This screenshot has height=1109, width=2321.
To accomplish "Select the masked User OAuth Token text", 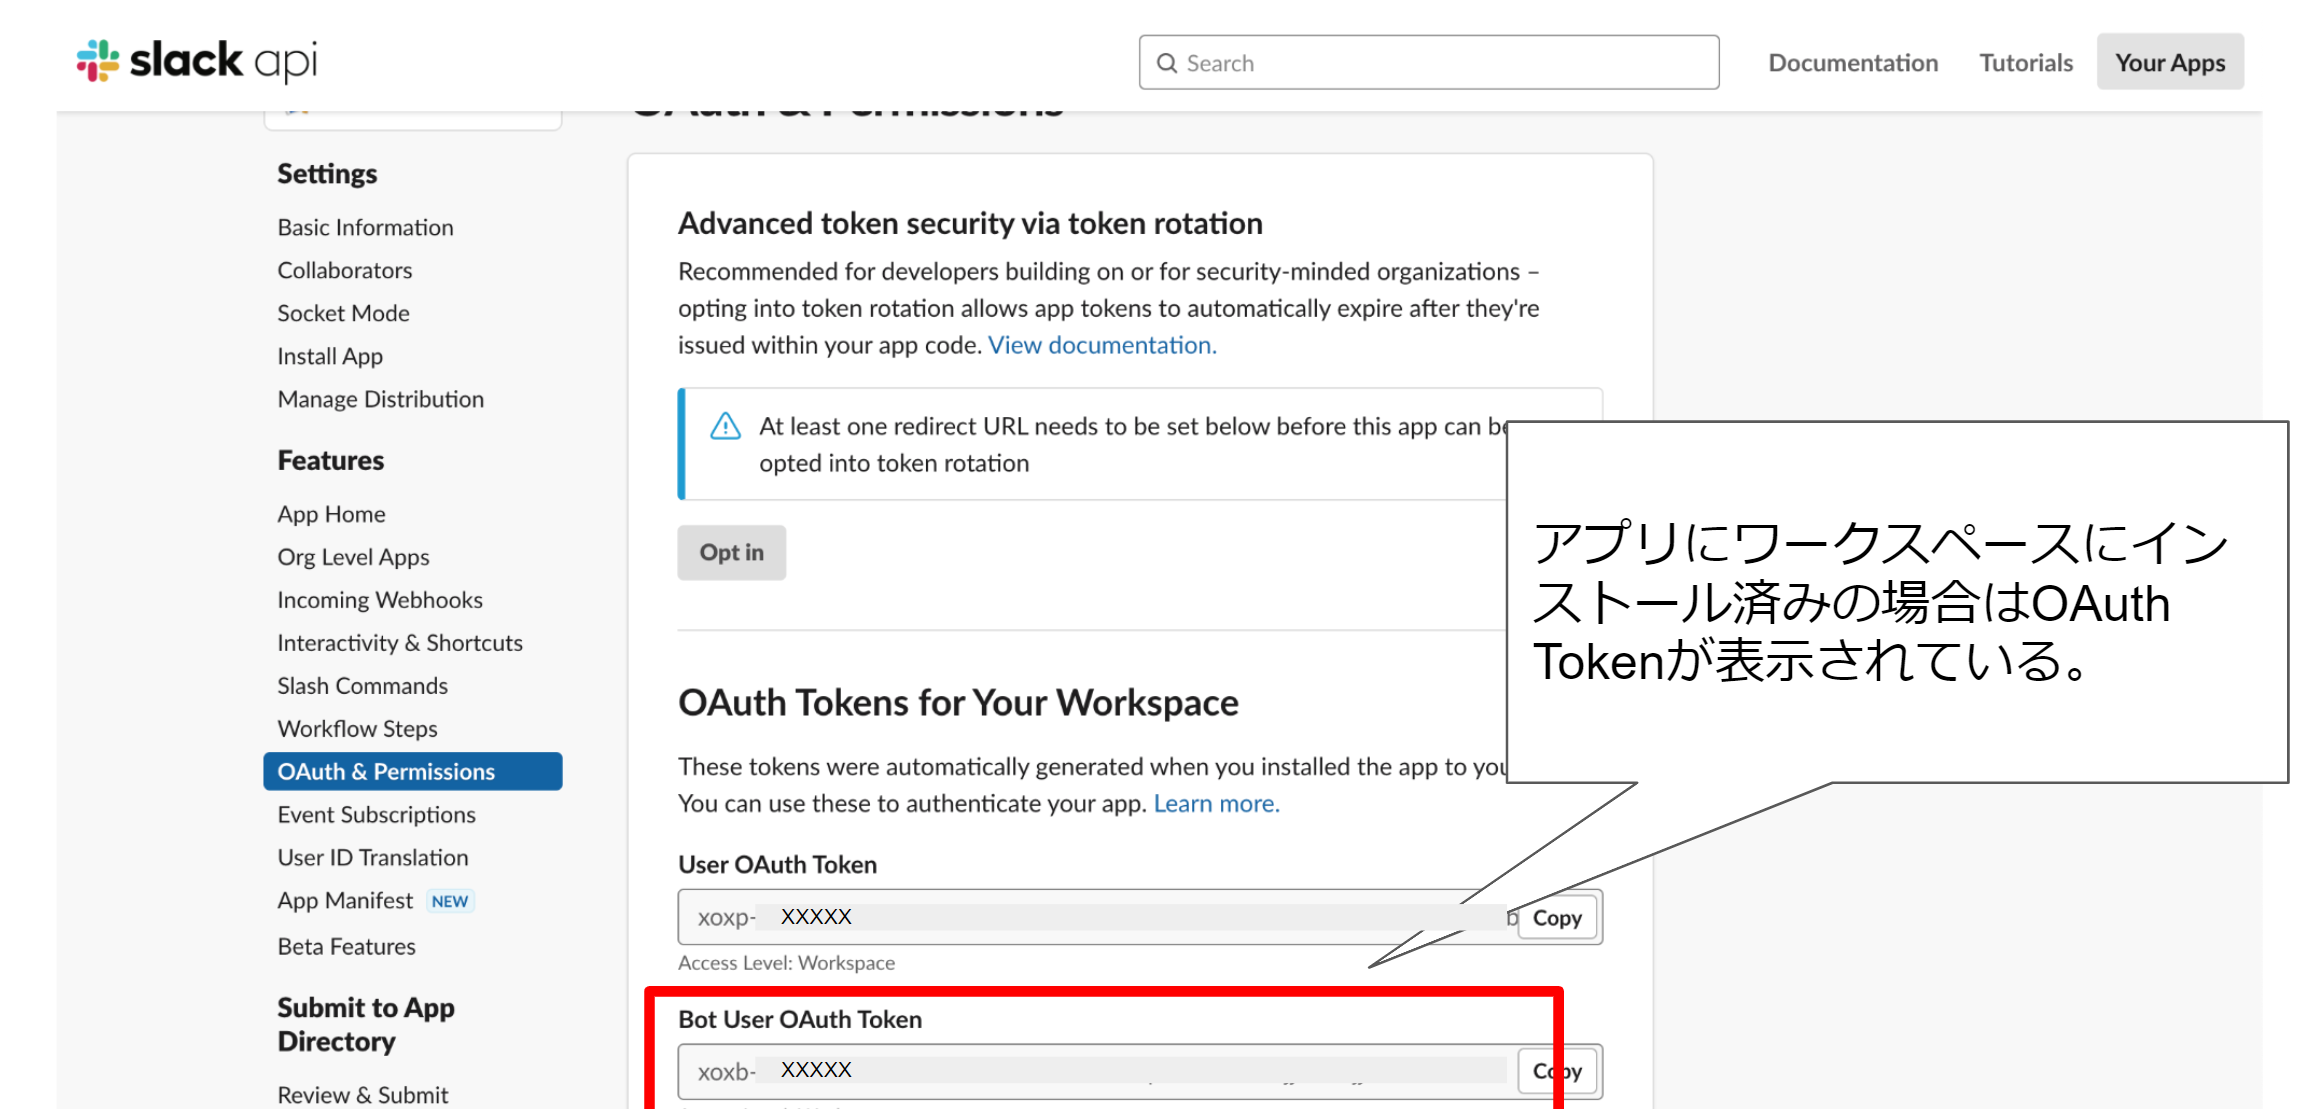I will tap(815, 916).
